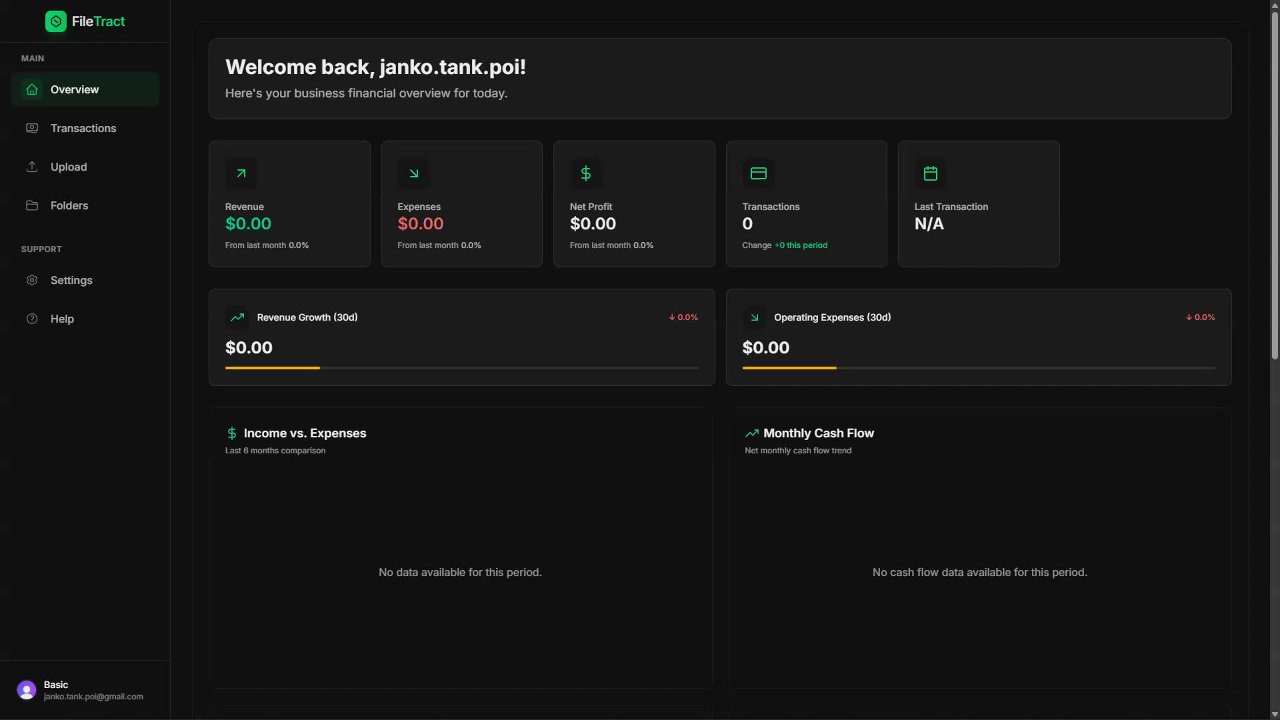Screen dimensions: 1280x720
Task: Click the Revenue Growth trend icon
Action: (x=237, y=317)
